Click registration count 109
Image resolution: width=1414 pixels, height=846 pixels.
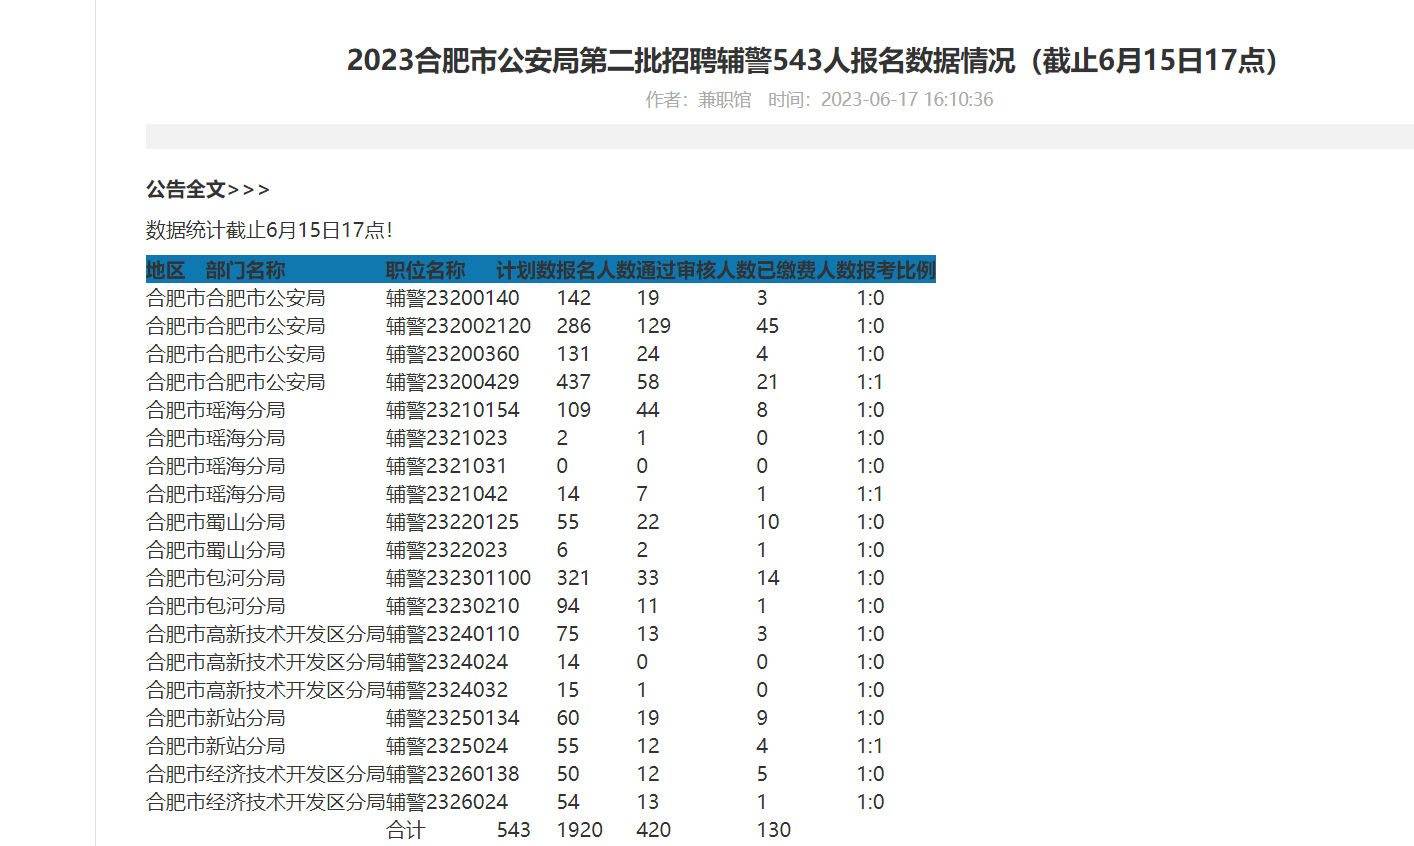574,410
